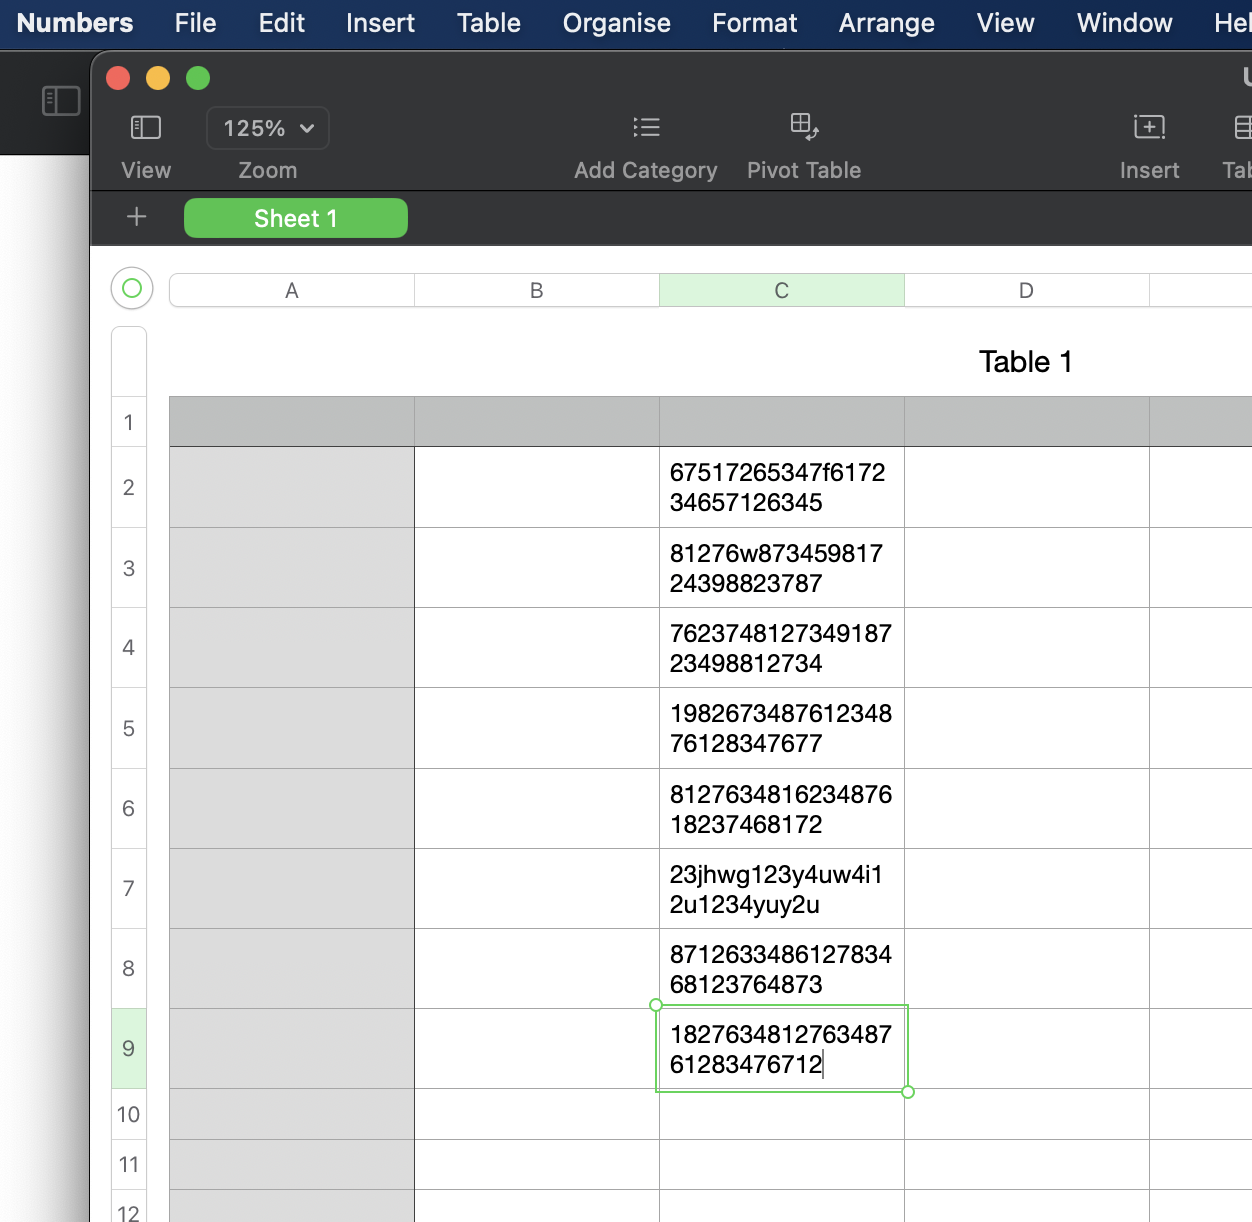Select cell containing 7623748127349187
Screen dimensions: 1252x1222
click(x=782, y=648)
